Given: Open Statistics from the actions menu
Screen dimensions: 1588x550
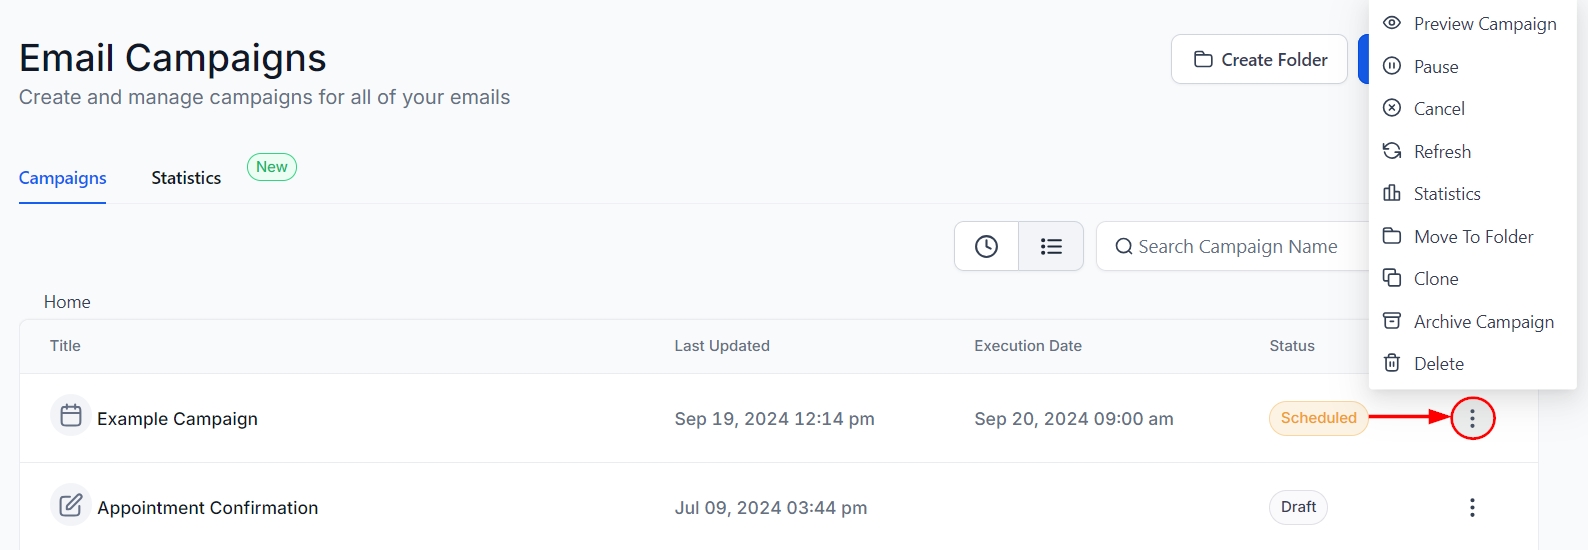Looking at the screenshot, I should pyautogui.click(x=1446, y=194).
